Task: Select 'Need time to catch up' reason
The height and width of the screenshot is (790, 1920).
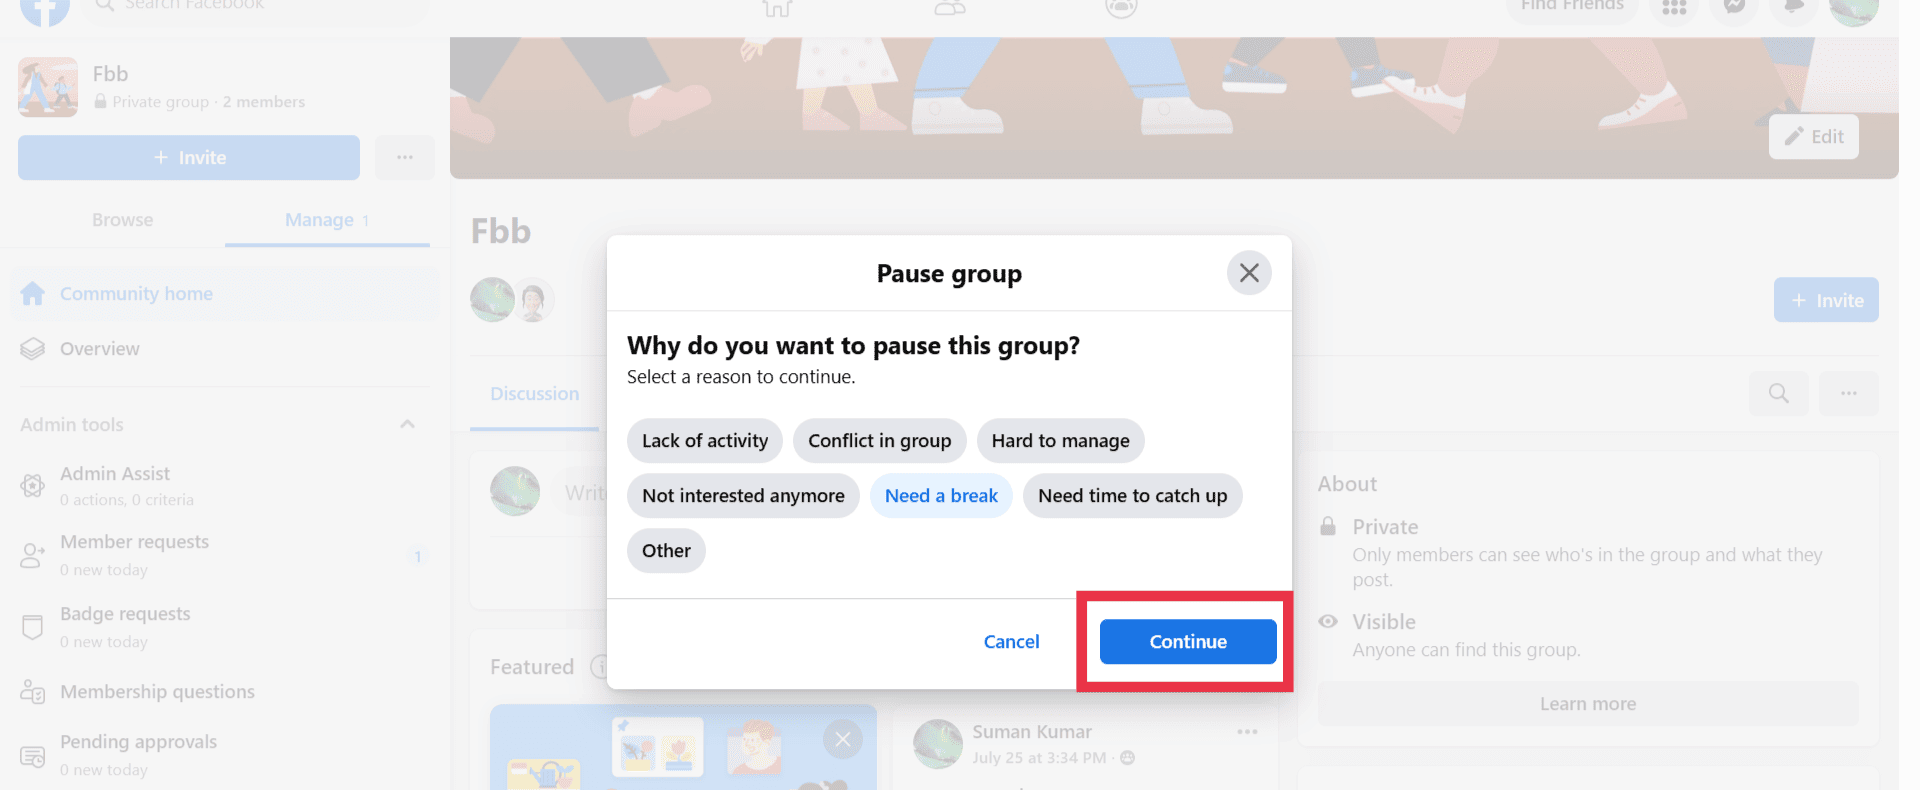Action: (x=1133, y=496)
